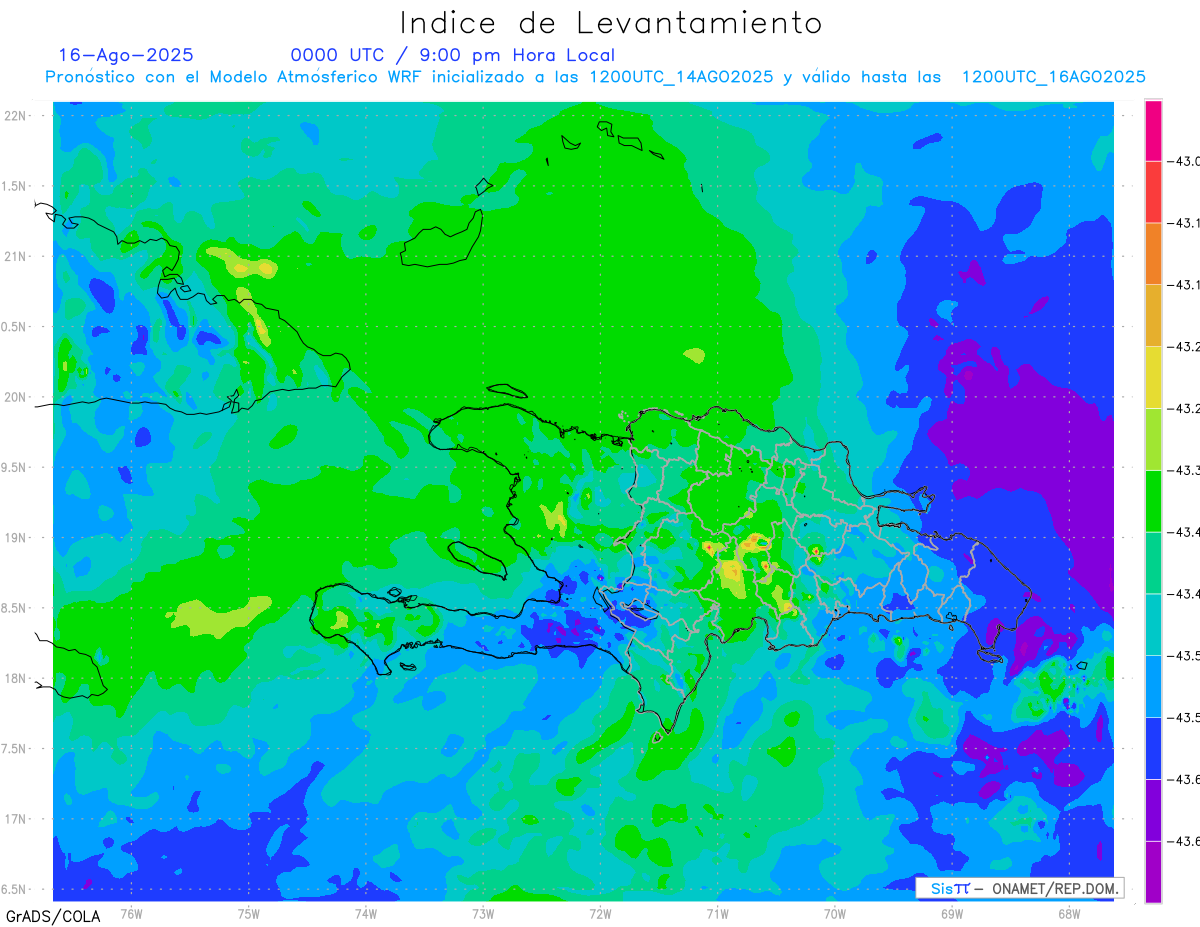Click the '75W' longitude label
Viewport: 1200px width, 927px height.
pyautogui.click(x=249, y=913)
